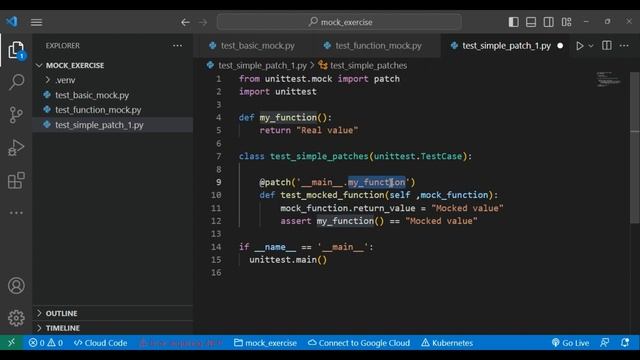Open the notifications bell
This screenshot has height=360, width=640.
pyautogui.click(x=625, y=343)
